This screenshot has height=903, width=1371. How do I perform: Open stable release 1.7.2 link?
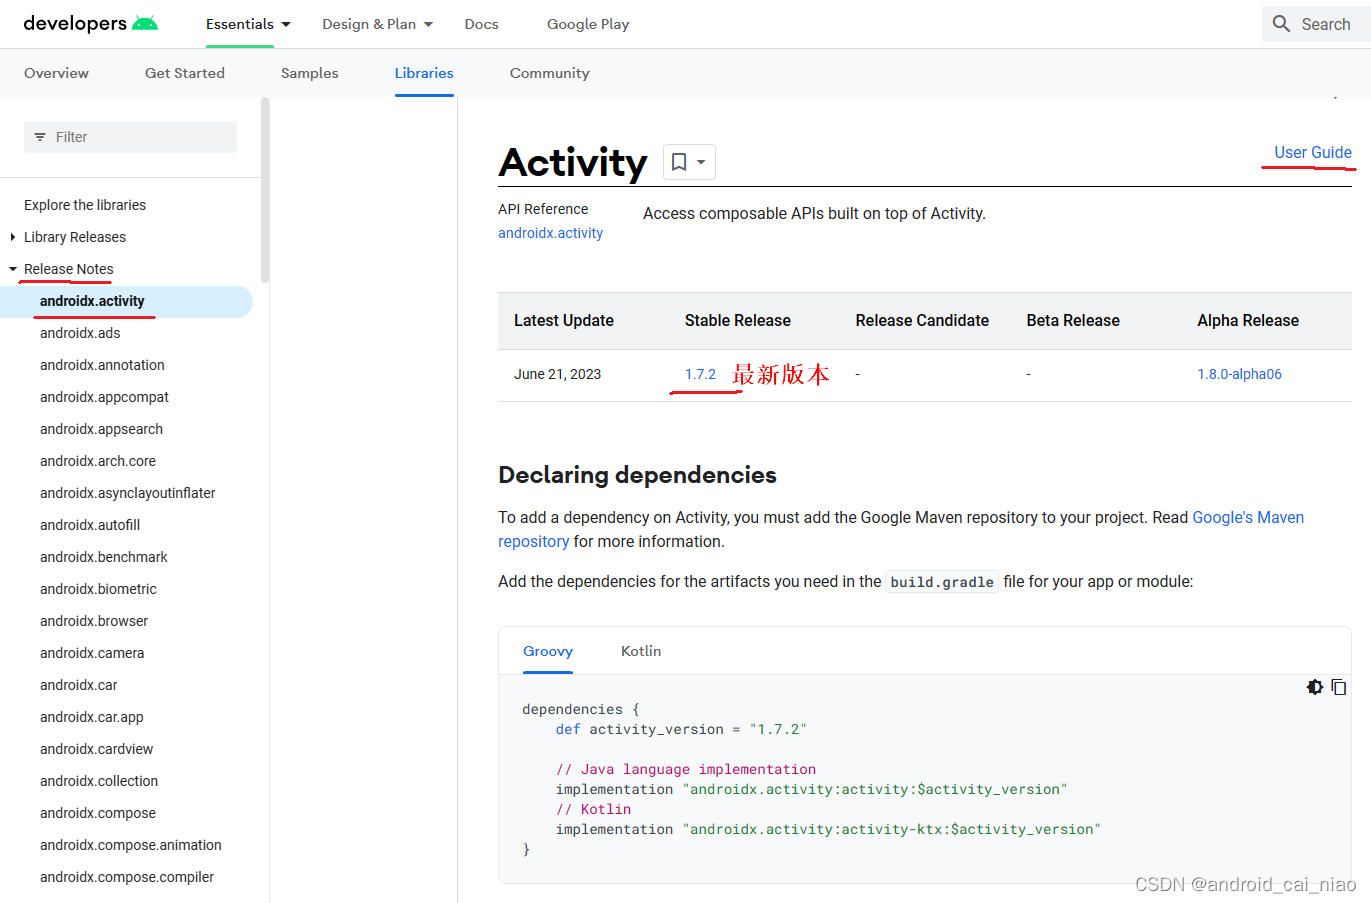(700, 374)
